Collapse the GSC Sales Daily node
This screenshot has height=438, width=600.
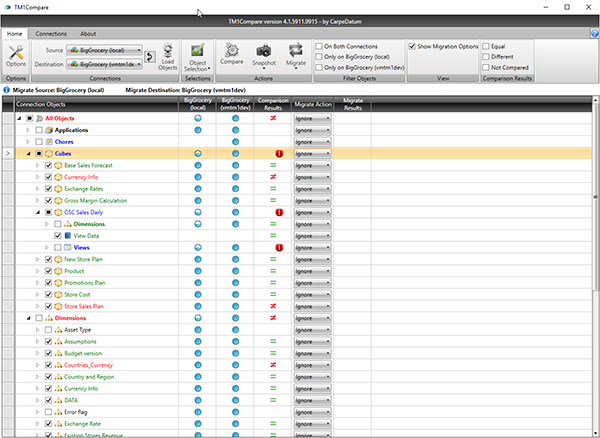click(x=38, y=212)
